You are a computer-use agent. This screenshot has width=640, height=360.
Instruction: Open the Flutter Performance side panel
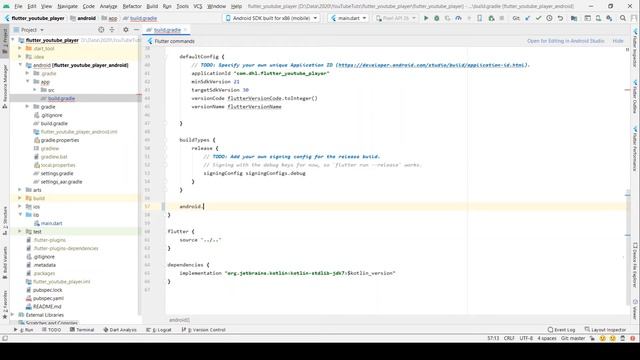(635, 149)
